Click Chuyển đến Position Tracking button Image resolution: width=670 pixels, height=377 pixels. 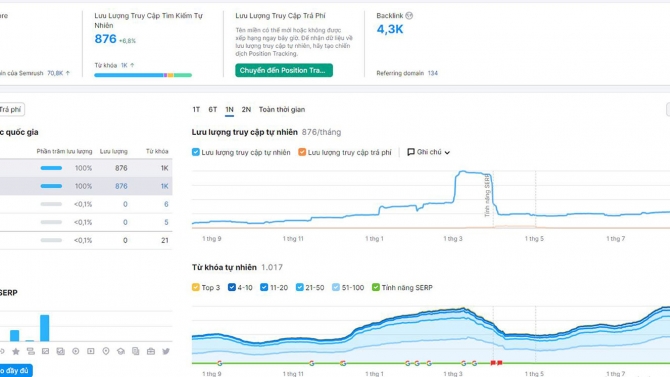(284, 70)
